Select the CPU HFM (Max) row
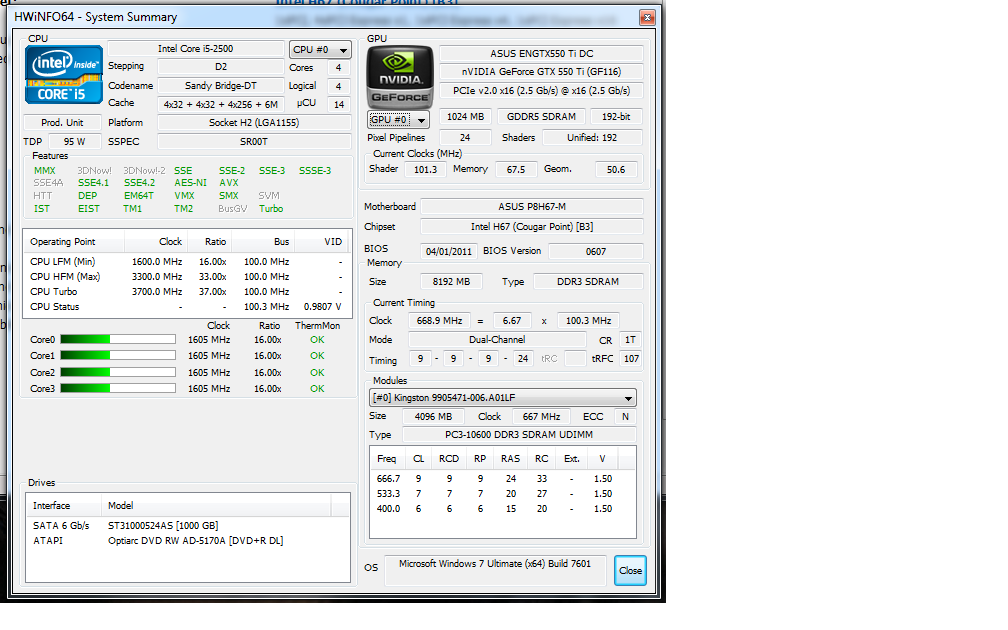1008x630 pixels. click(x=186, y=276)
